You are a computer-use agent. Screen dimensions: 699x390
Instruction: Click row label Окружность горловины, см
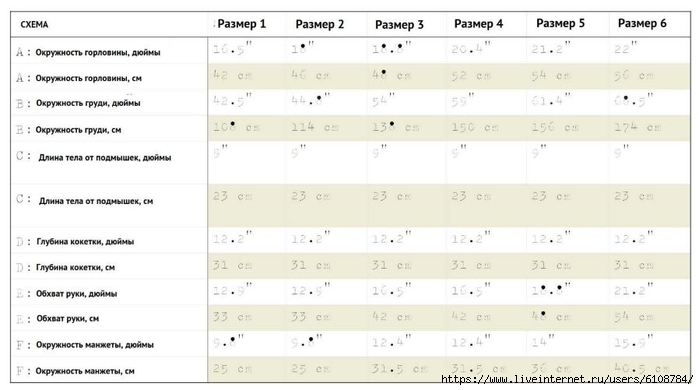pos(88,78)
